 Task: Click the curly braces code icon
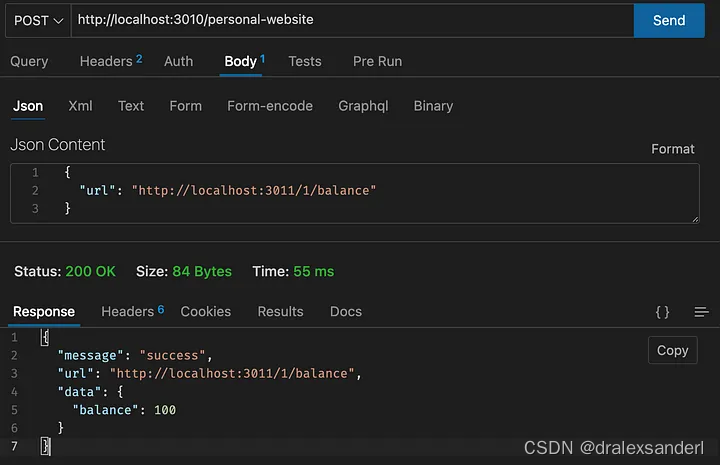coord(662,312)
